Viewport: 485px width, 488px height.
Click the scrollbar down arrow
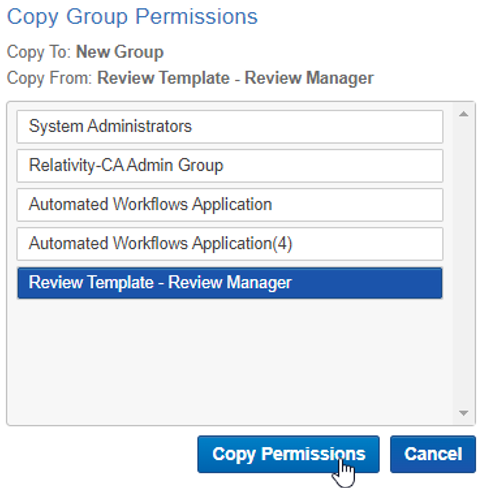click(463, 413)
